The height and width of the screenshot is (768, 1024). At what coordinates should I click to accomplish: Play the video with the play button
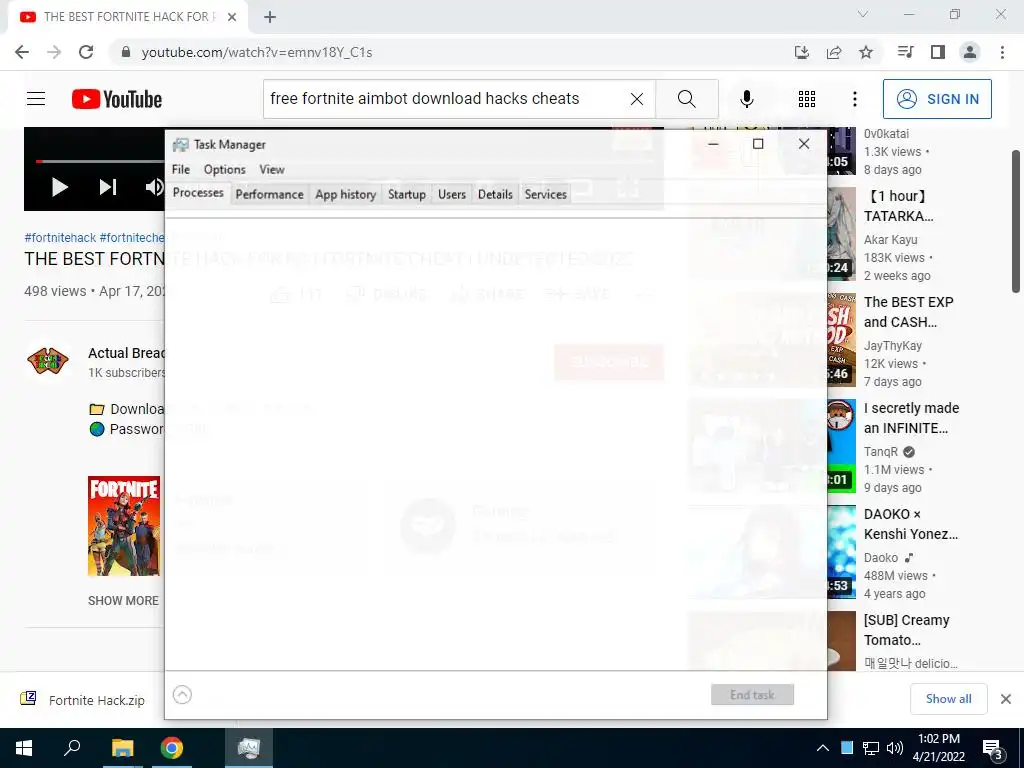coord(59,187)
